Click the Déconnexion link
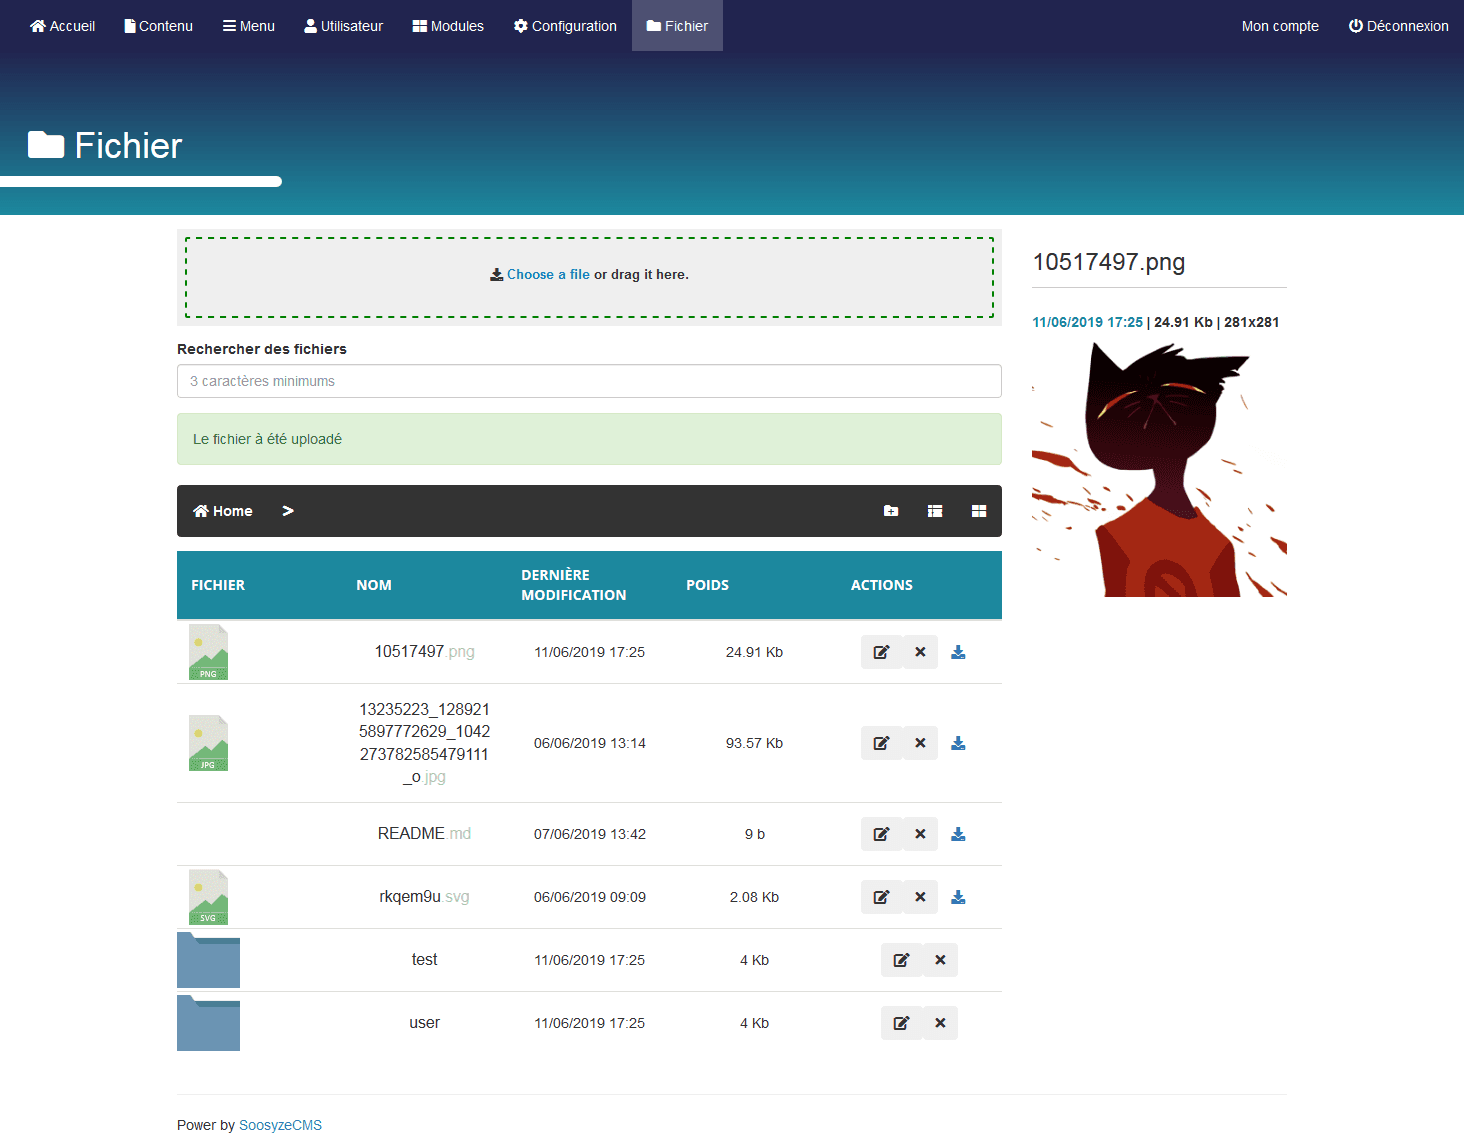 [x=1398, y=26]
